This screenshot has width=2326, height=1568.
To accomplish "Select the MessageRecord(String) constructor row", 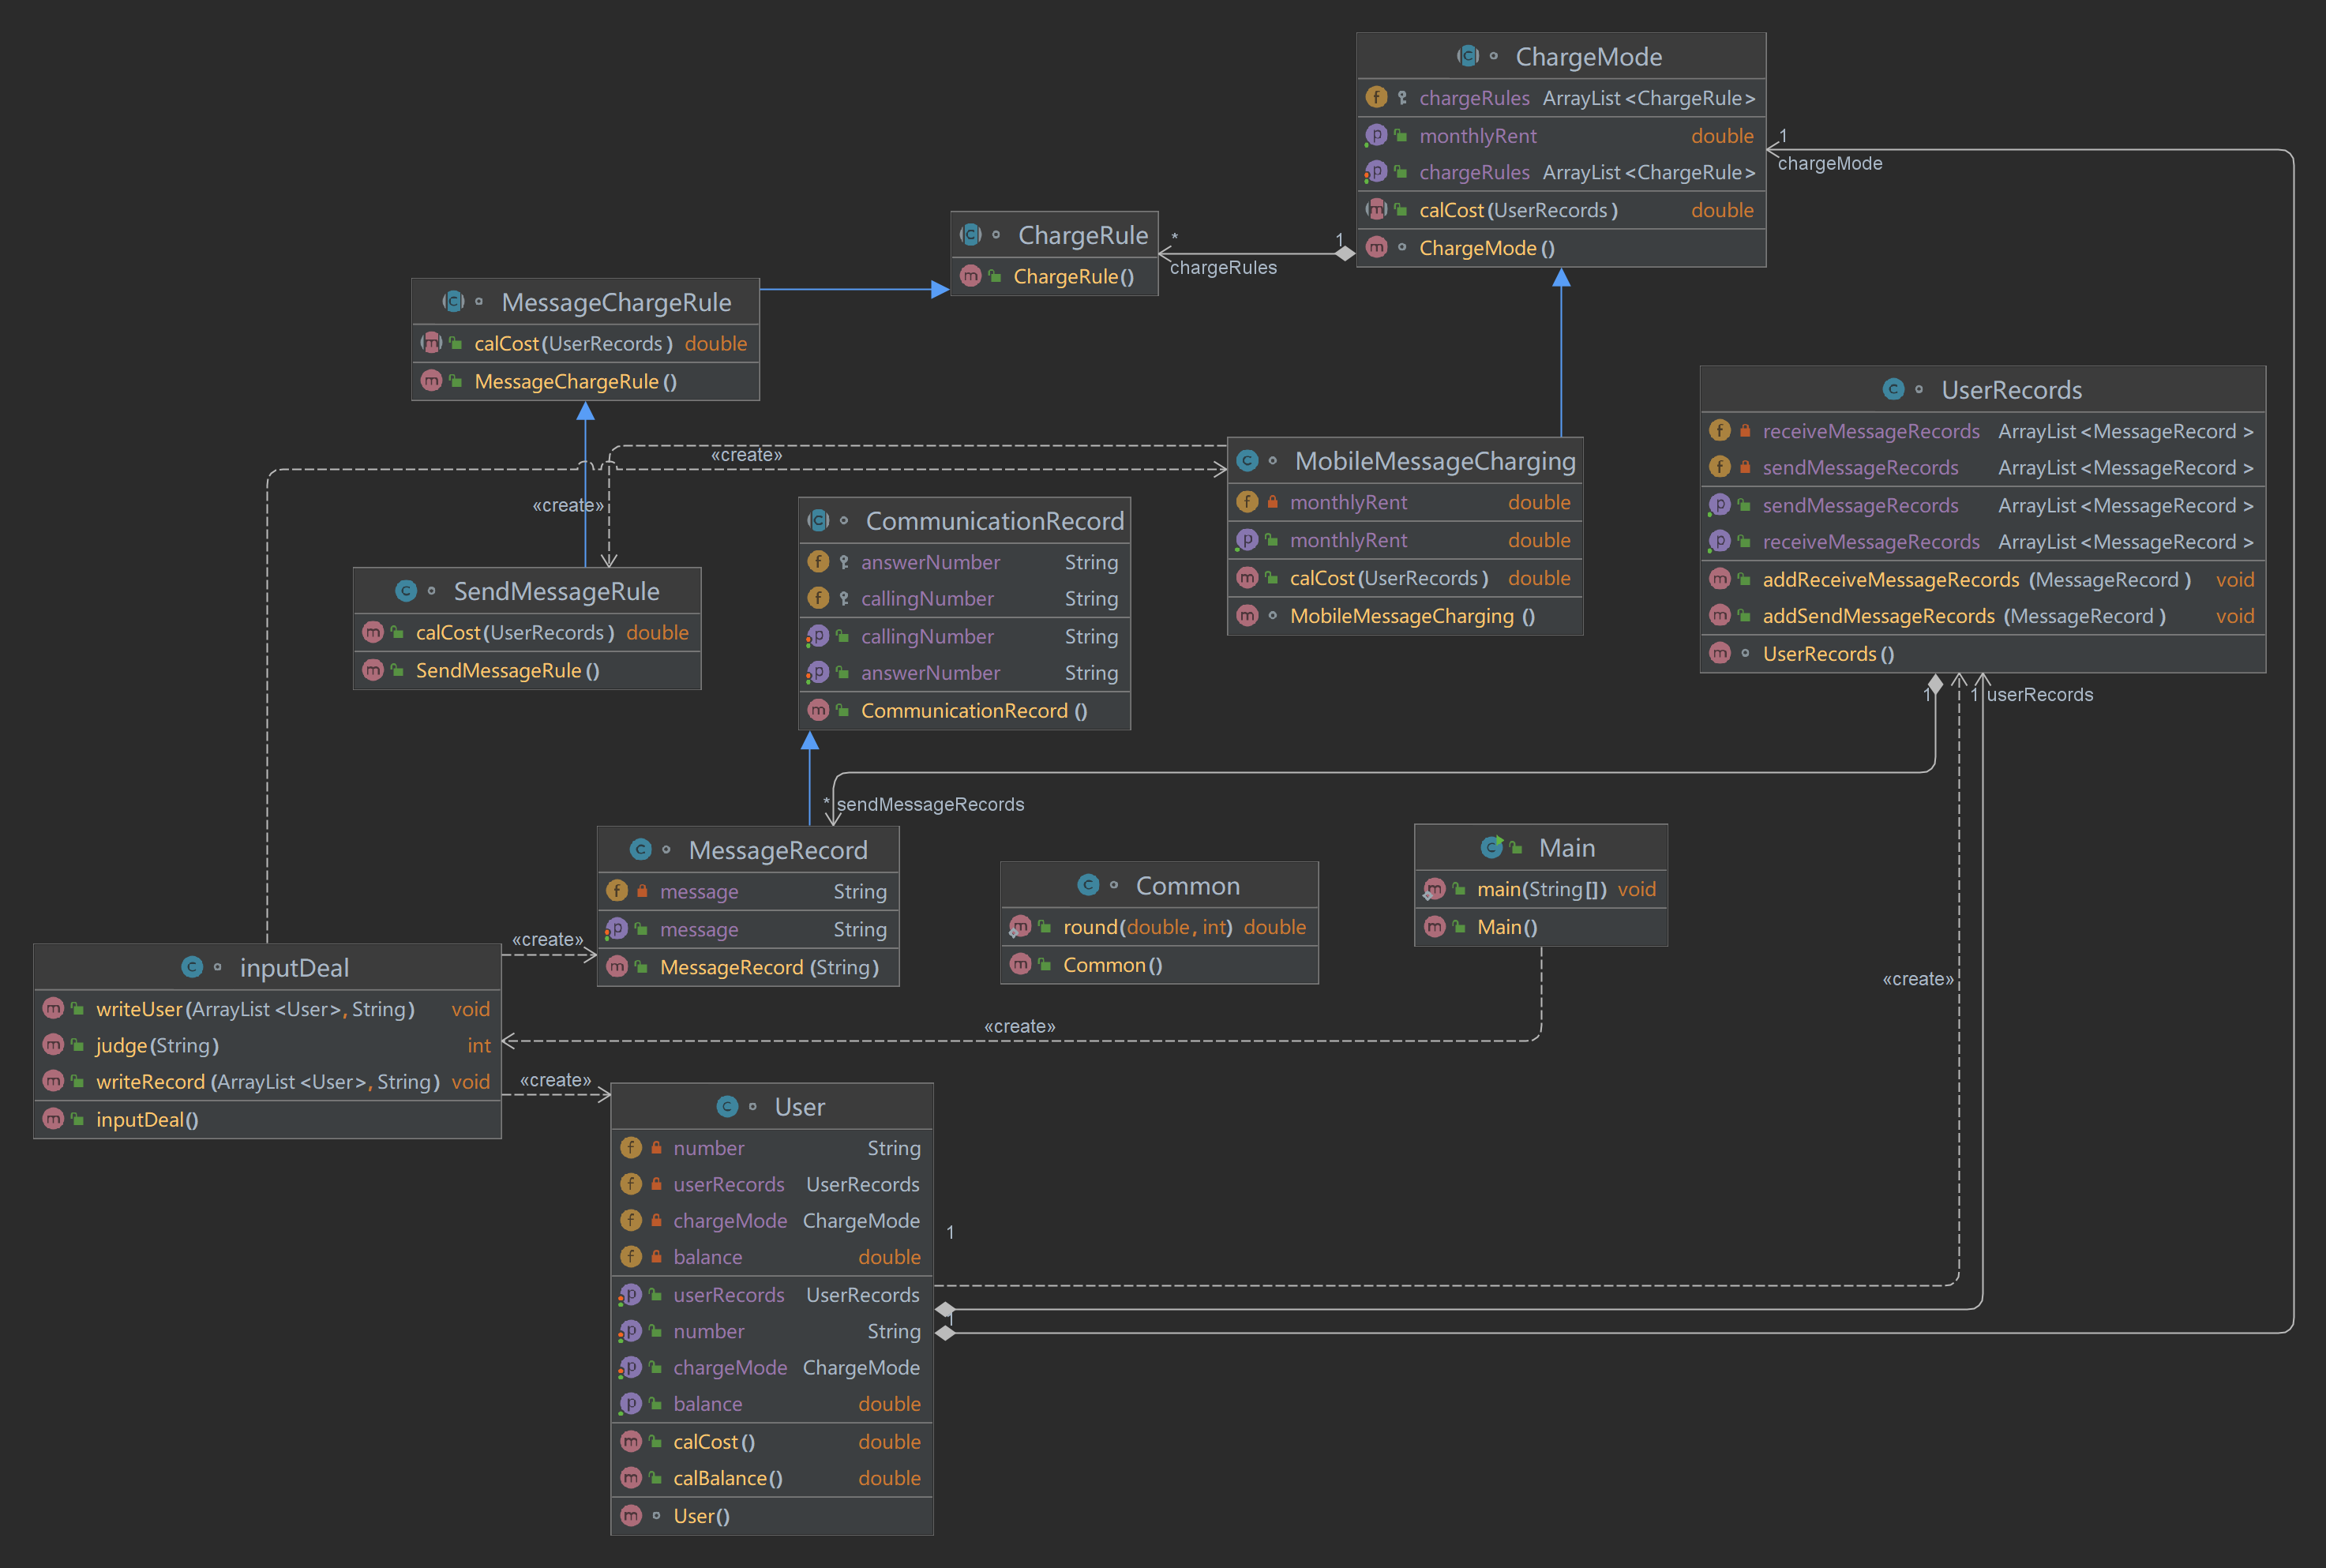I will [x=769, y=967].
